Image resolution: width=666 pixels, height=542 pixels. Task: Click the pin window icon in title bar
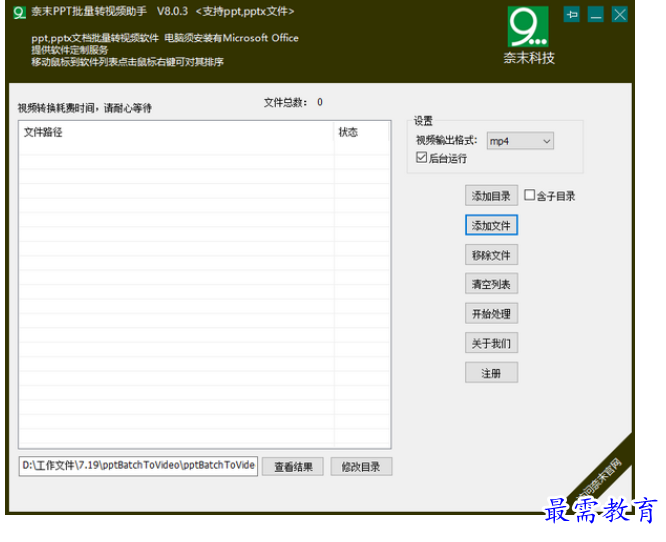point(572,15)
